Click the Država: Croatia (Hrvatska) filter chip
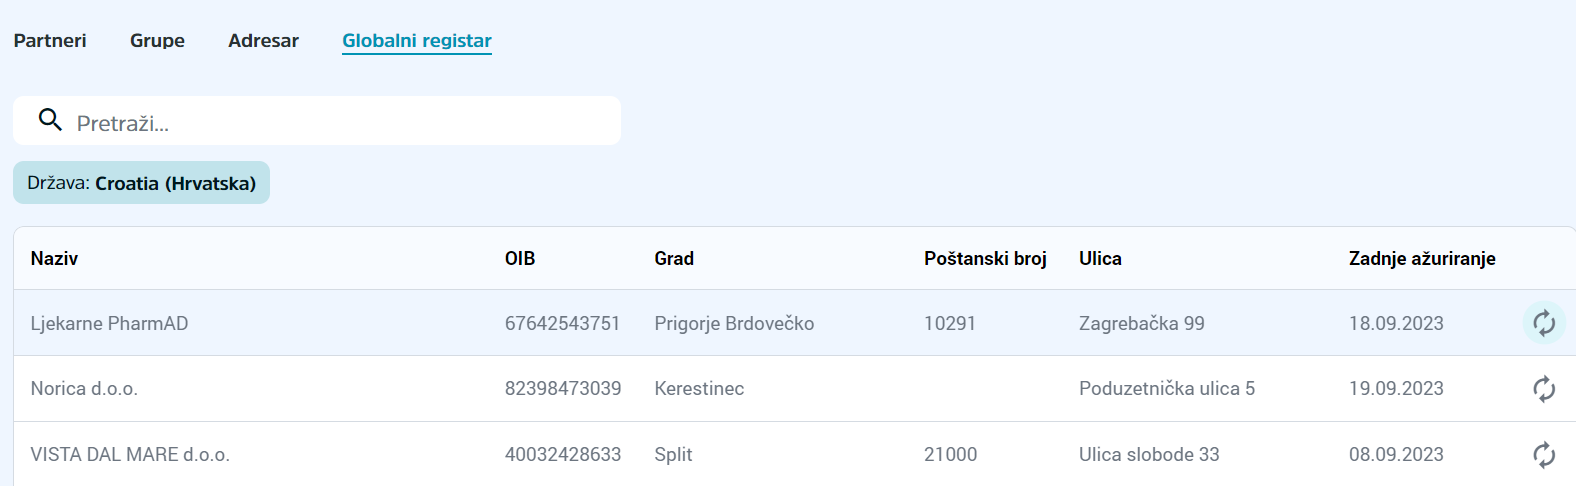The width and height of the screenshot is (1576, 486). 141,183
